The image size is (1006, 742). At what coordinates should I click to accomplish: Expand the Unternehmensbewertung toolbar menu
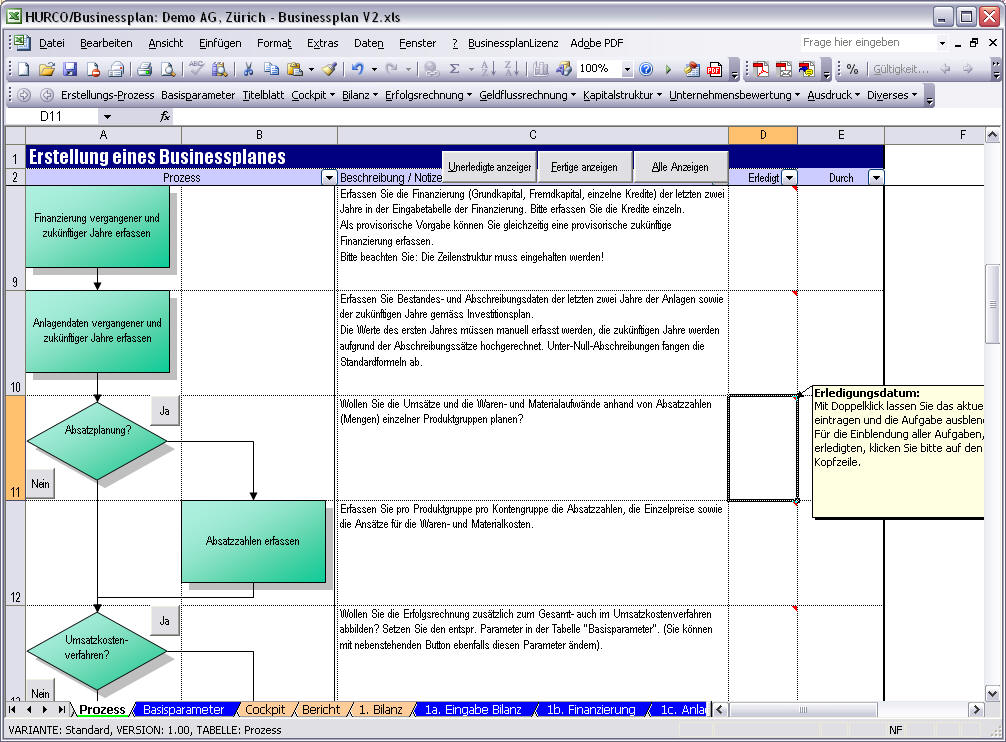pyautogui.click(x=735, y=95)
